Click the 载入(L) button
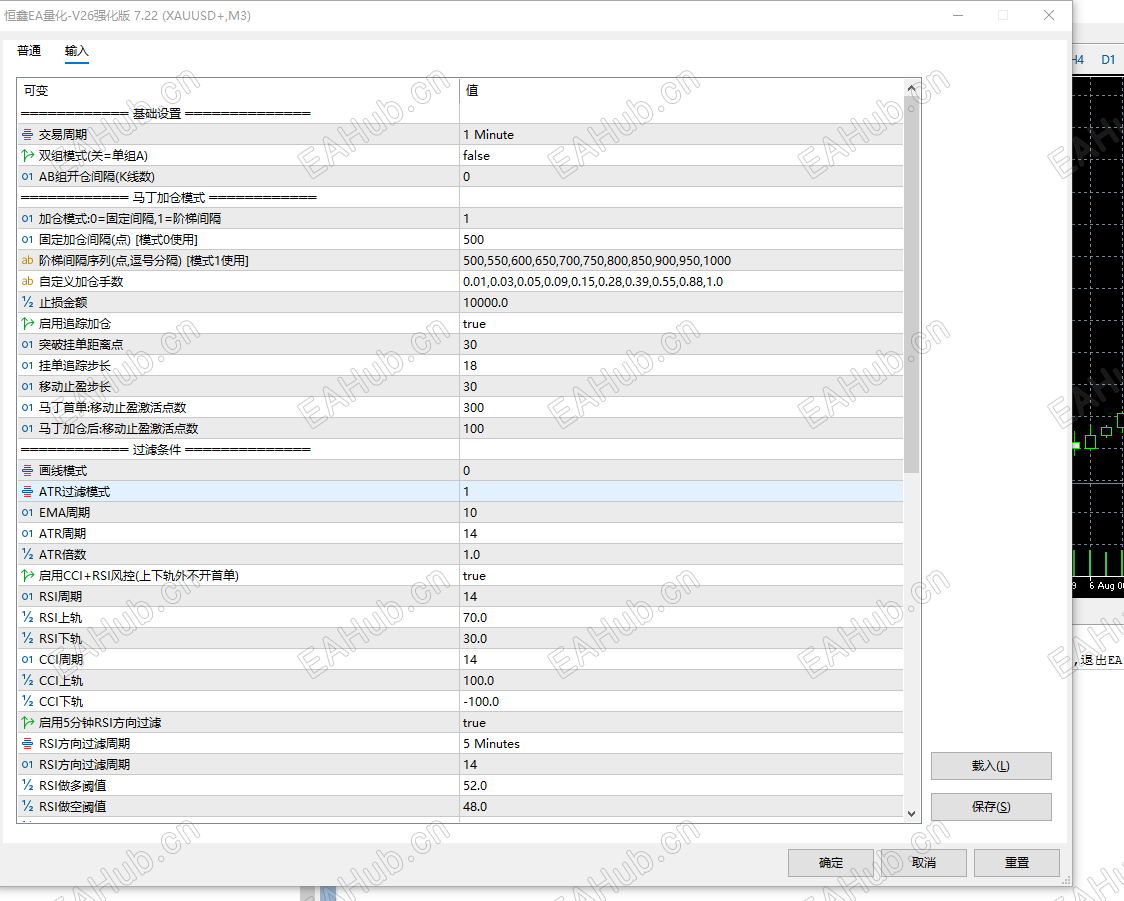Screen dimensions: 1124x901 pyautogui.click(x=991, y=766)
